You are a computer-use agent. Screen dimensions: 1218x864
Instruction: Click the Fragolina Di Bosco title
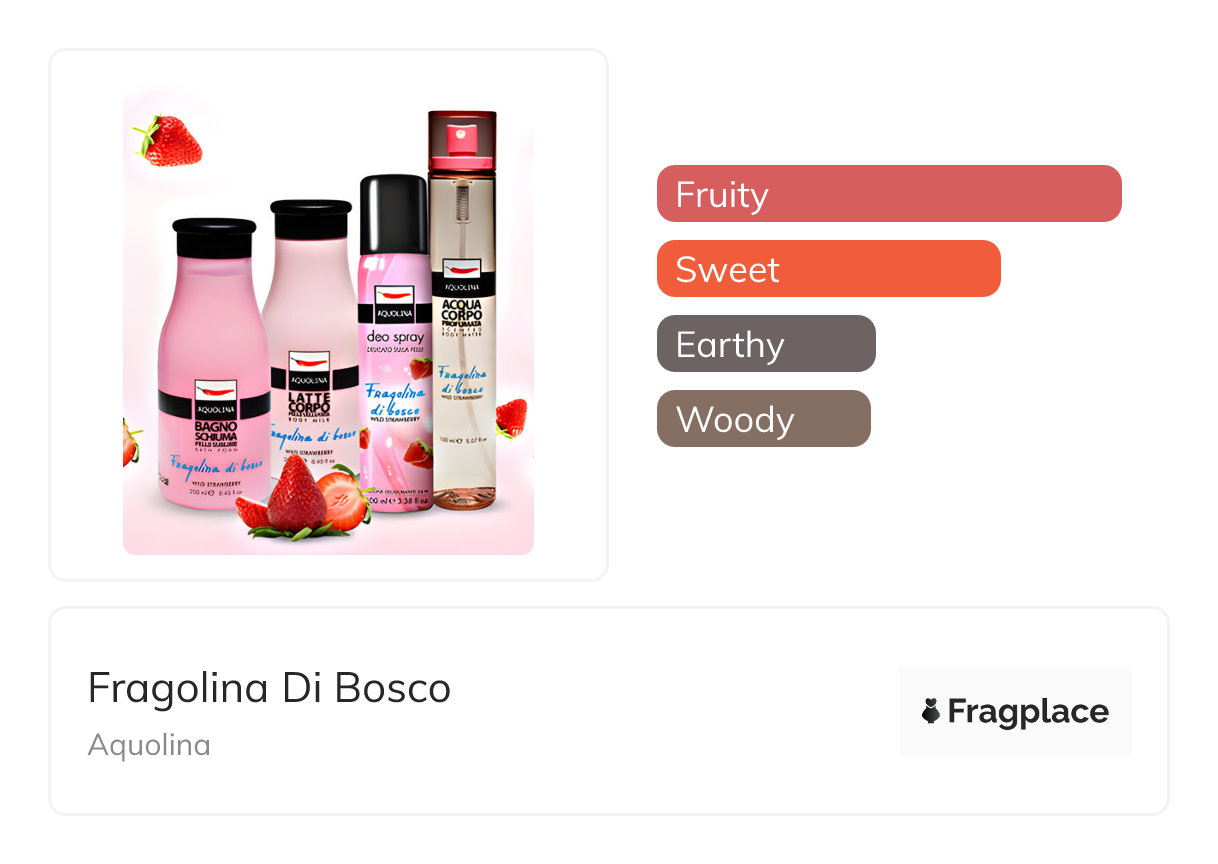pos(269,688)
